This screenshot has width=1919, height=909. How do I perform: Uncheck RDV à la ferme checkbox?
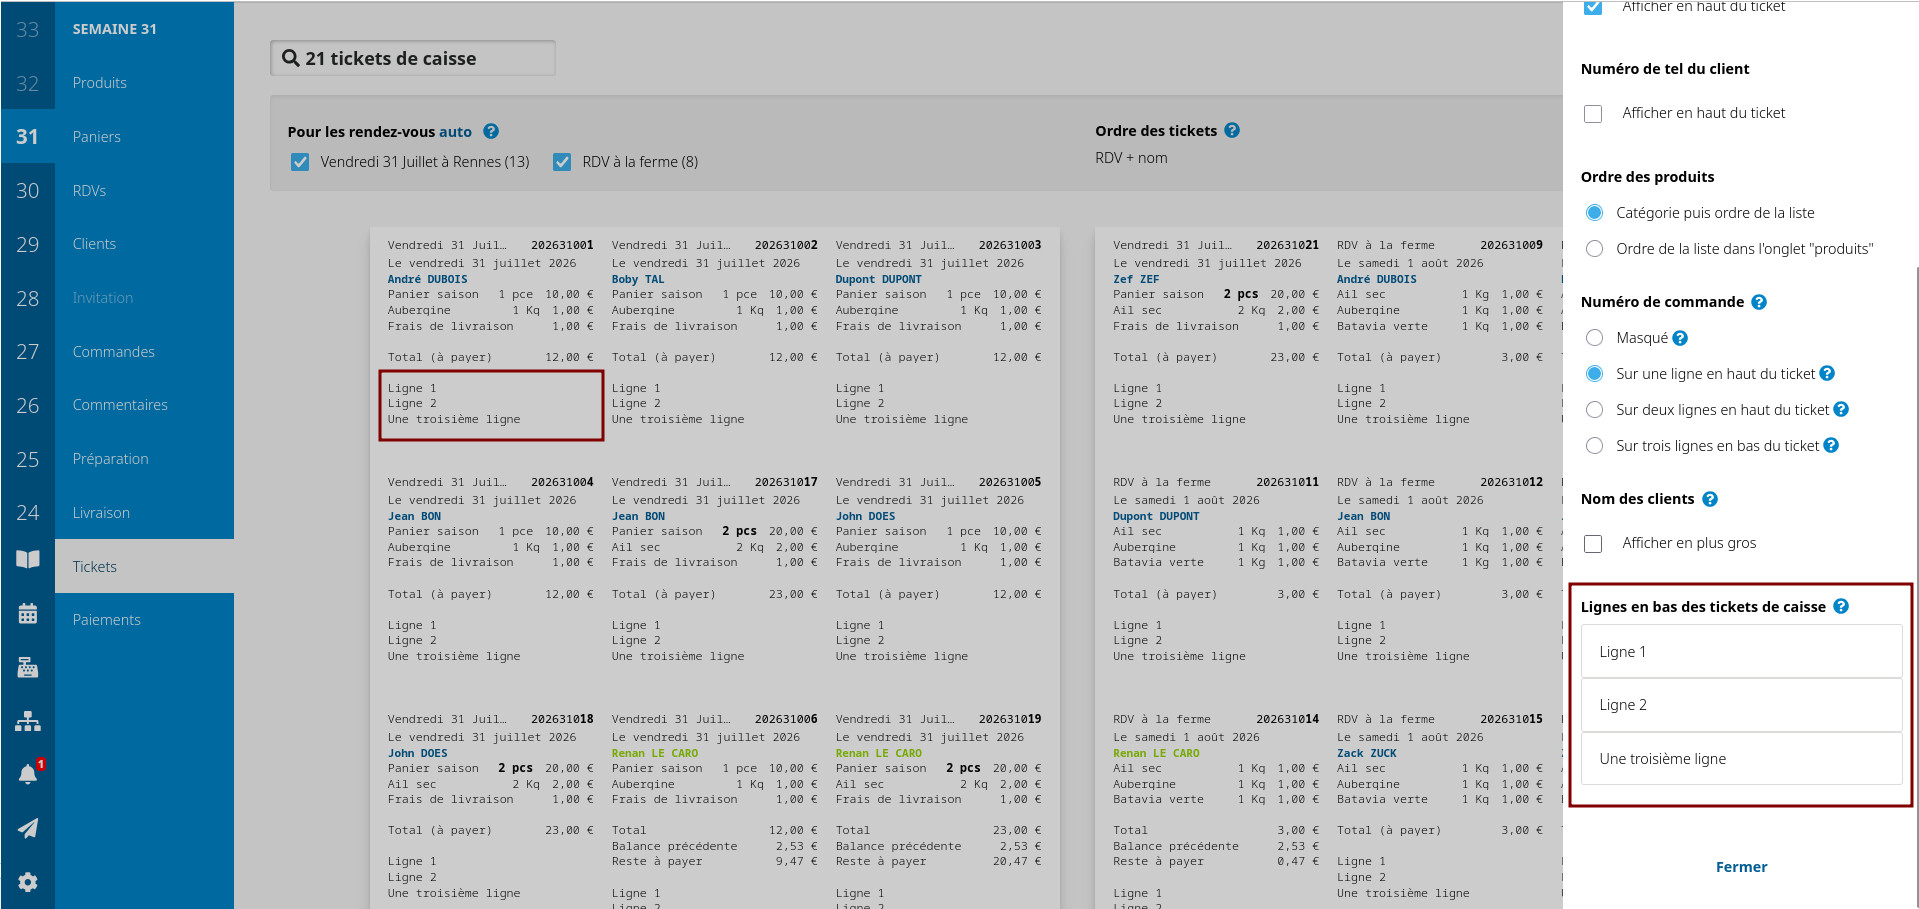[x=562, y=162]
